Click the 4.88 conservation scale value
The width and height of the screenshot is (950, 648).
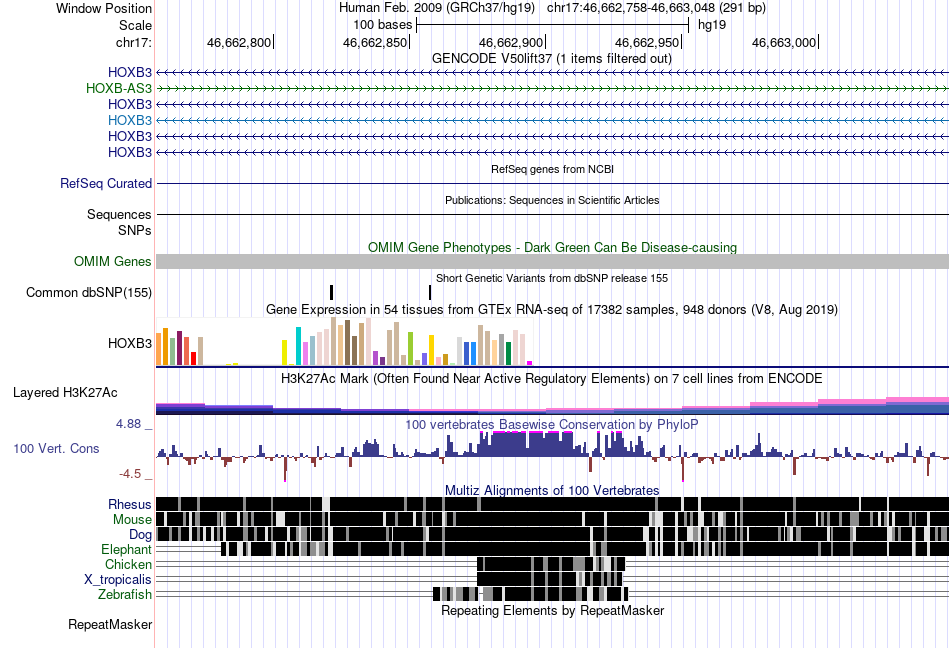point(128,424)
